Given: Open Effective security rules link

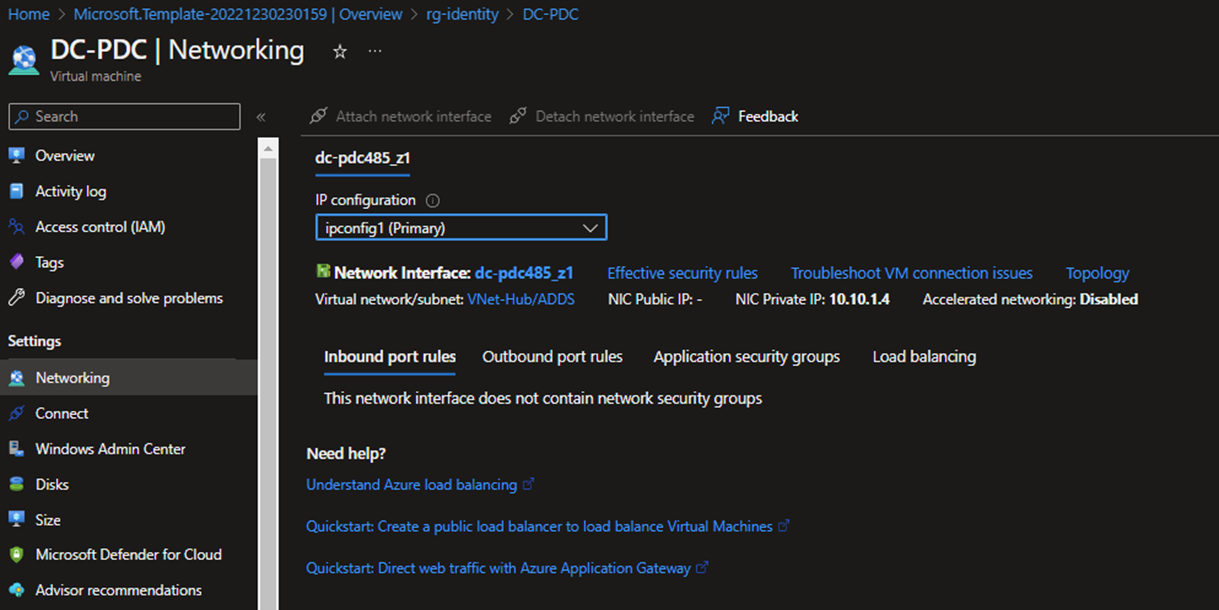Looking at the screenshot, I should 682,273.
